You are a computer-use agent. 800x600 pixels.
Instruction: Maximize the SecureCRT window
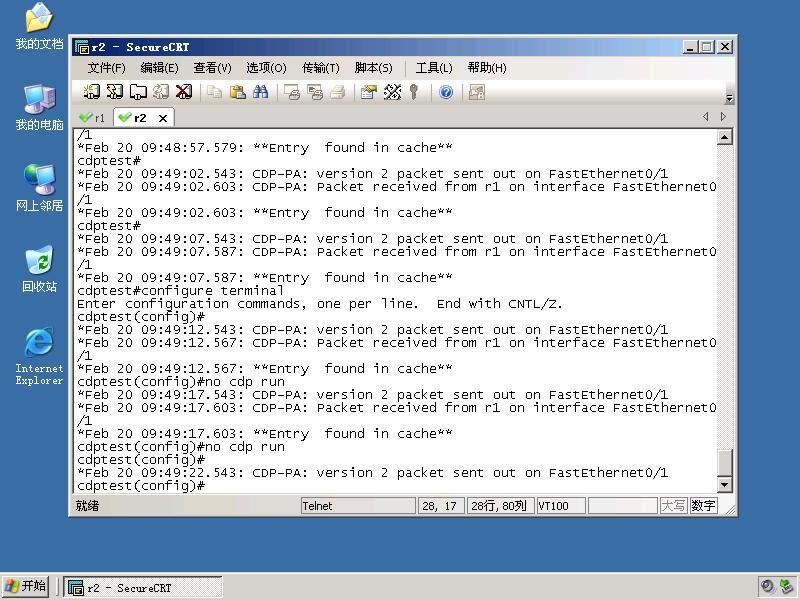[x=707, y=47]
